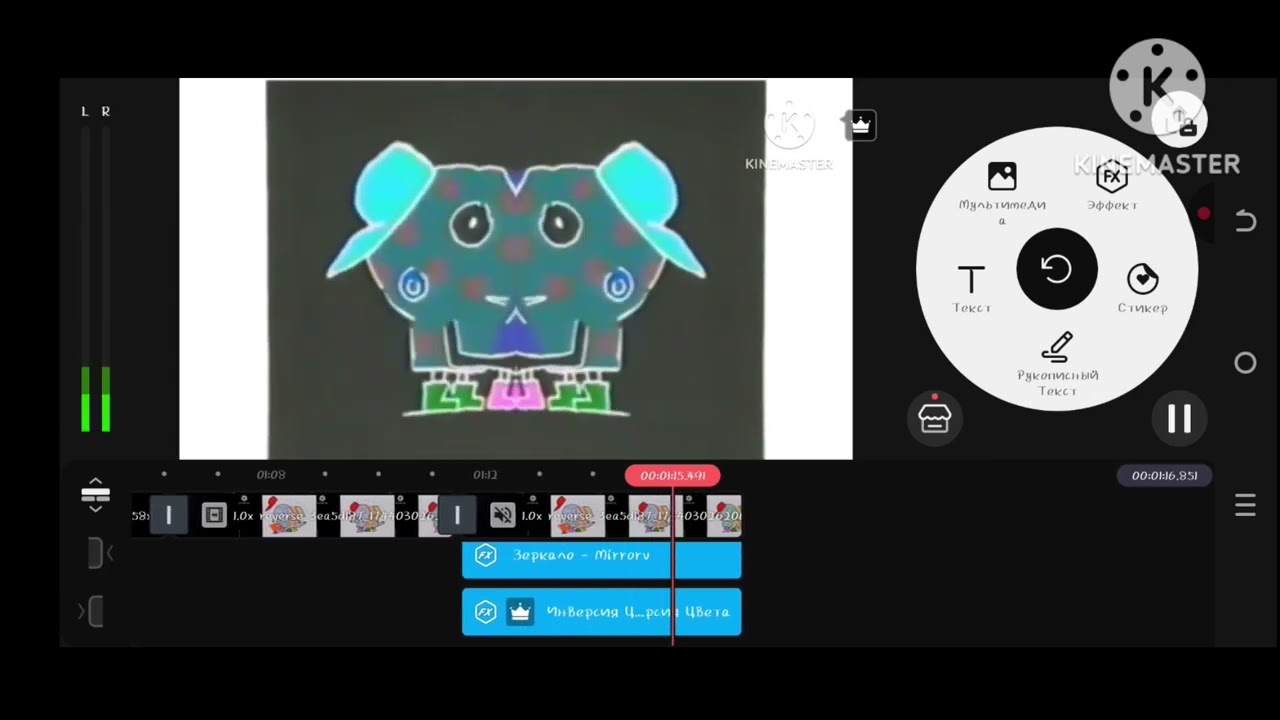Tap the red record indicator dot
Viewport: 1280px width, 720px height.
pyautogui.click(x=1203, y=214)
